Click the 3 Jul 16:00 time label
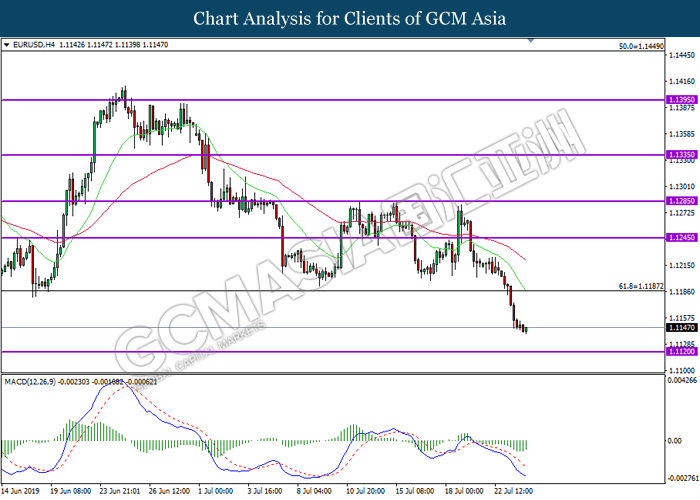Screen dimensions: 700x500 tap(265, 491)
